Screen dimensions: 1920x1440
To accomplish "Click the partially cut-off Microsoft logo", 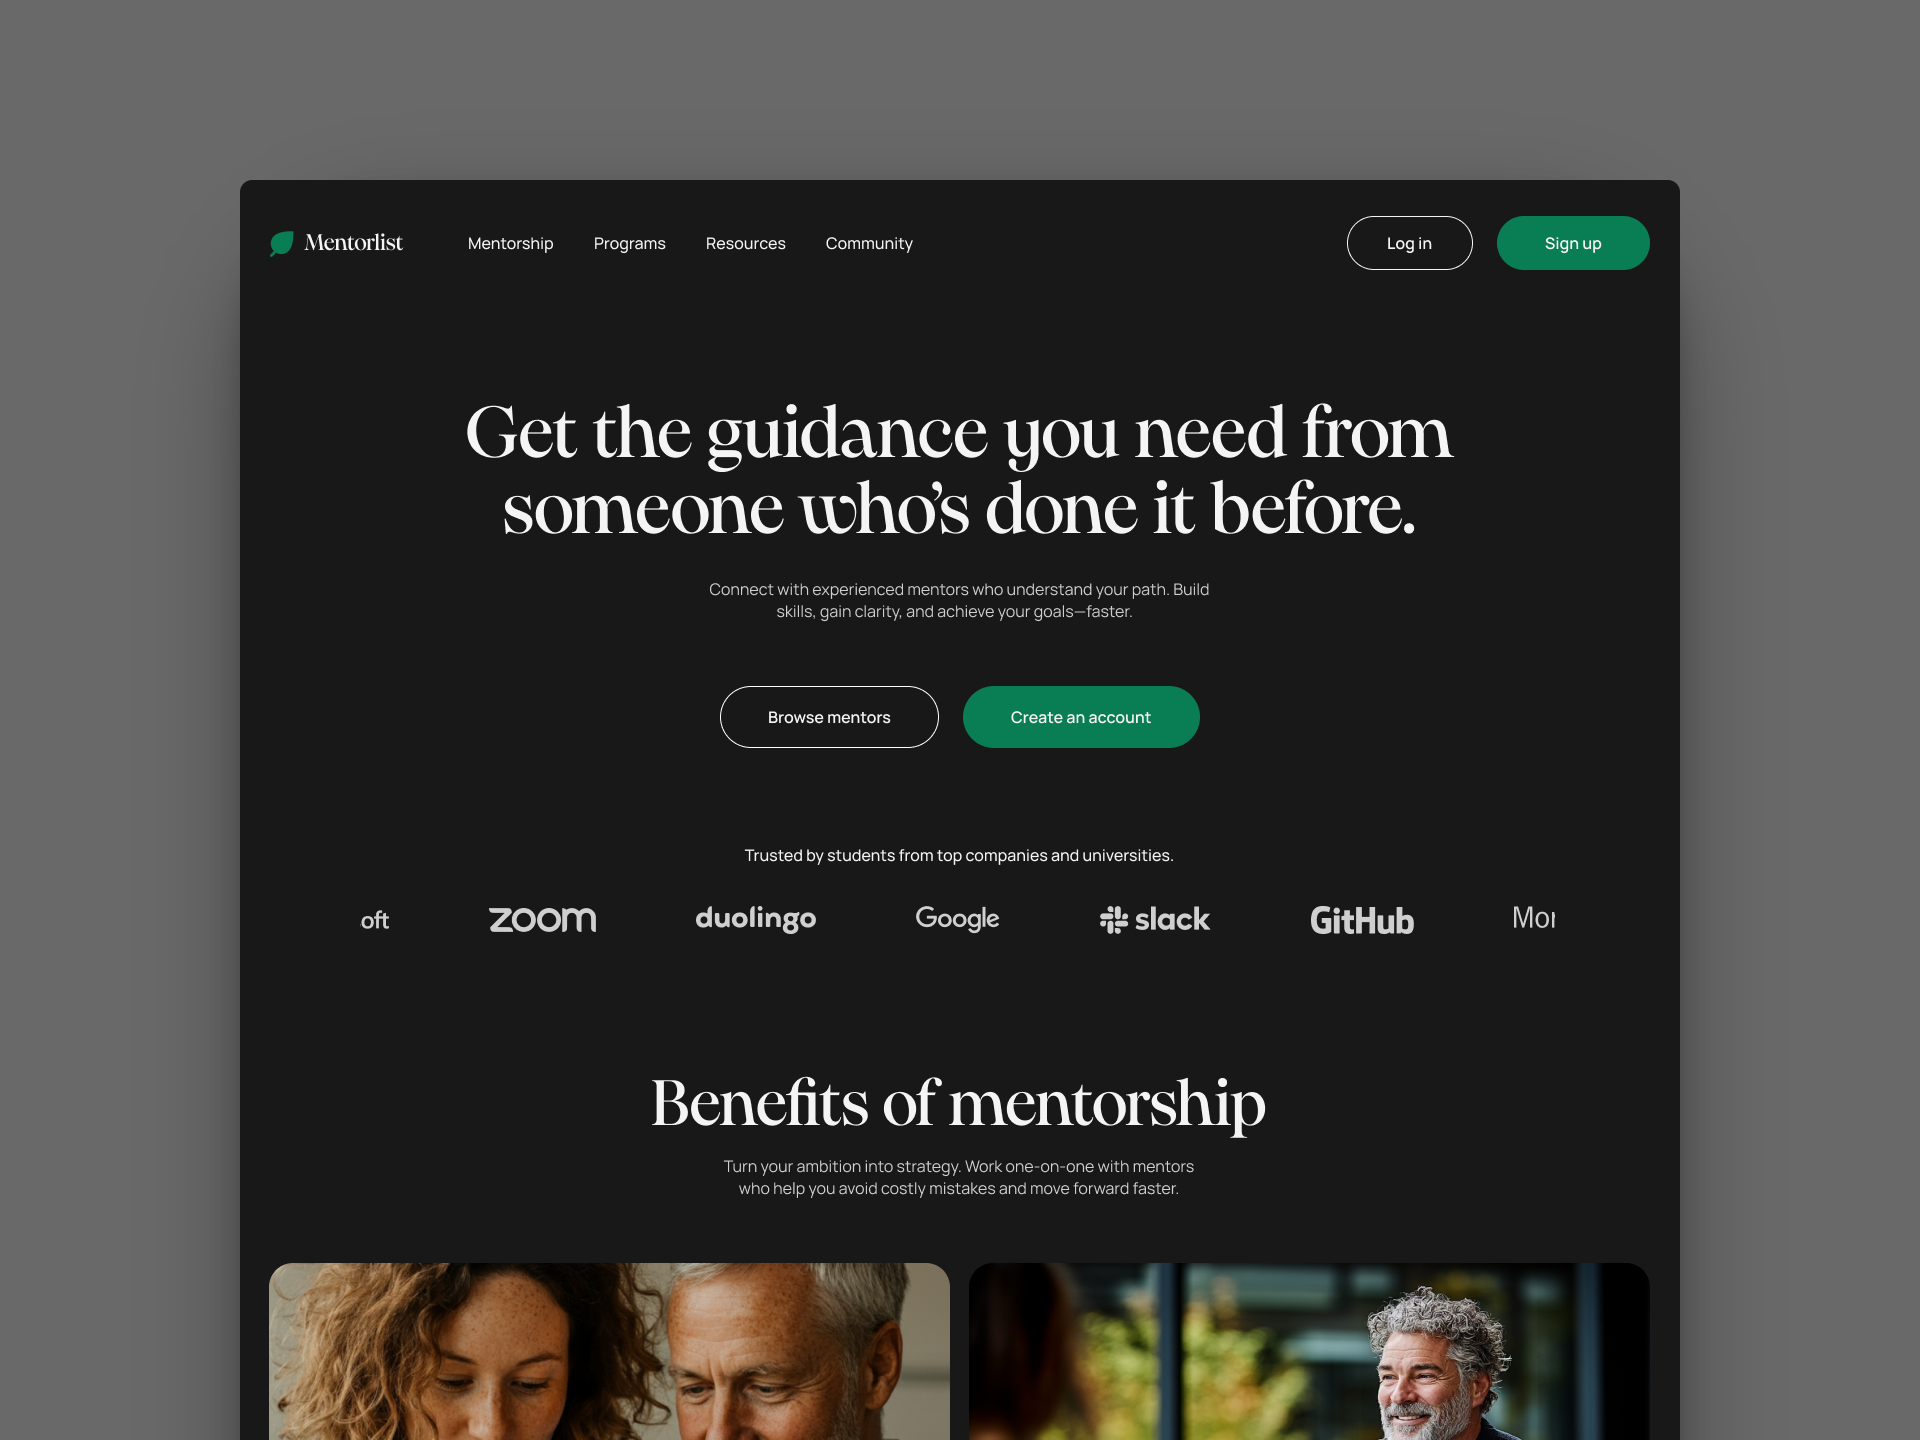I will [375, 920].
